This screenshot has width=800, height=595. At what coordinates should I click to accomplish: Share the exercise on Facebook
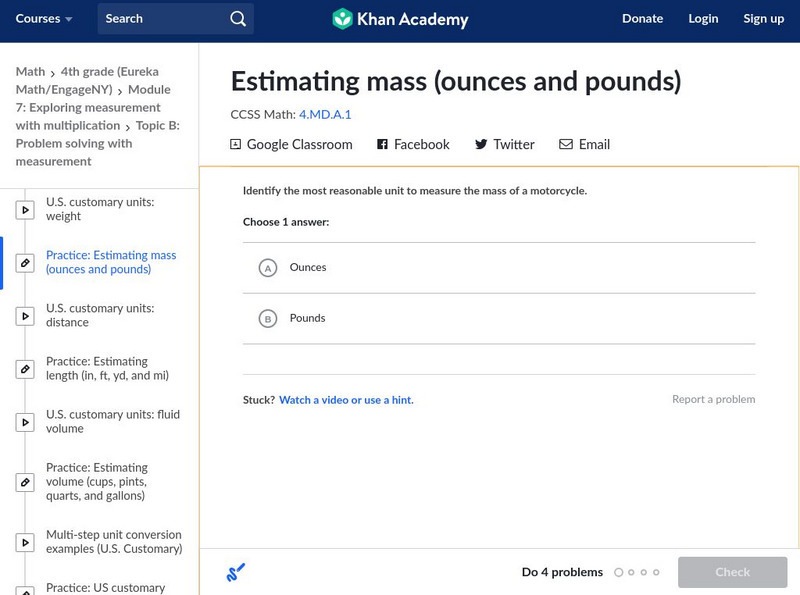click(x=413, y=145)
